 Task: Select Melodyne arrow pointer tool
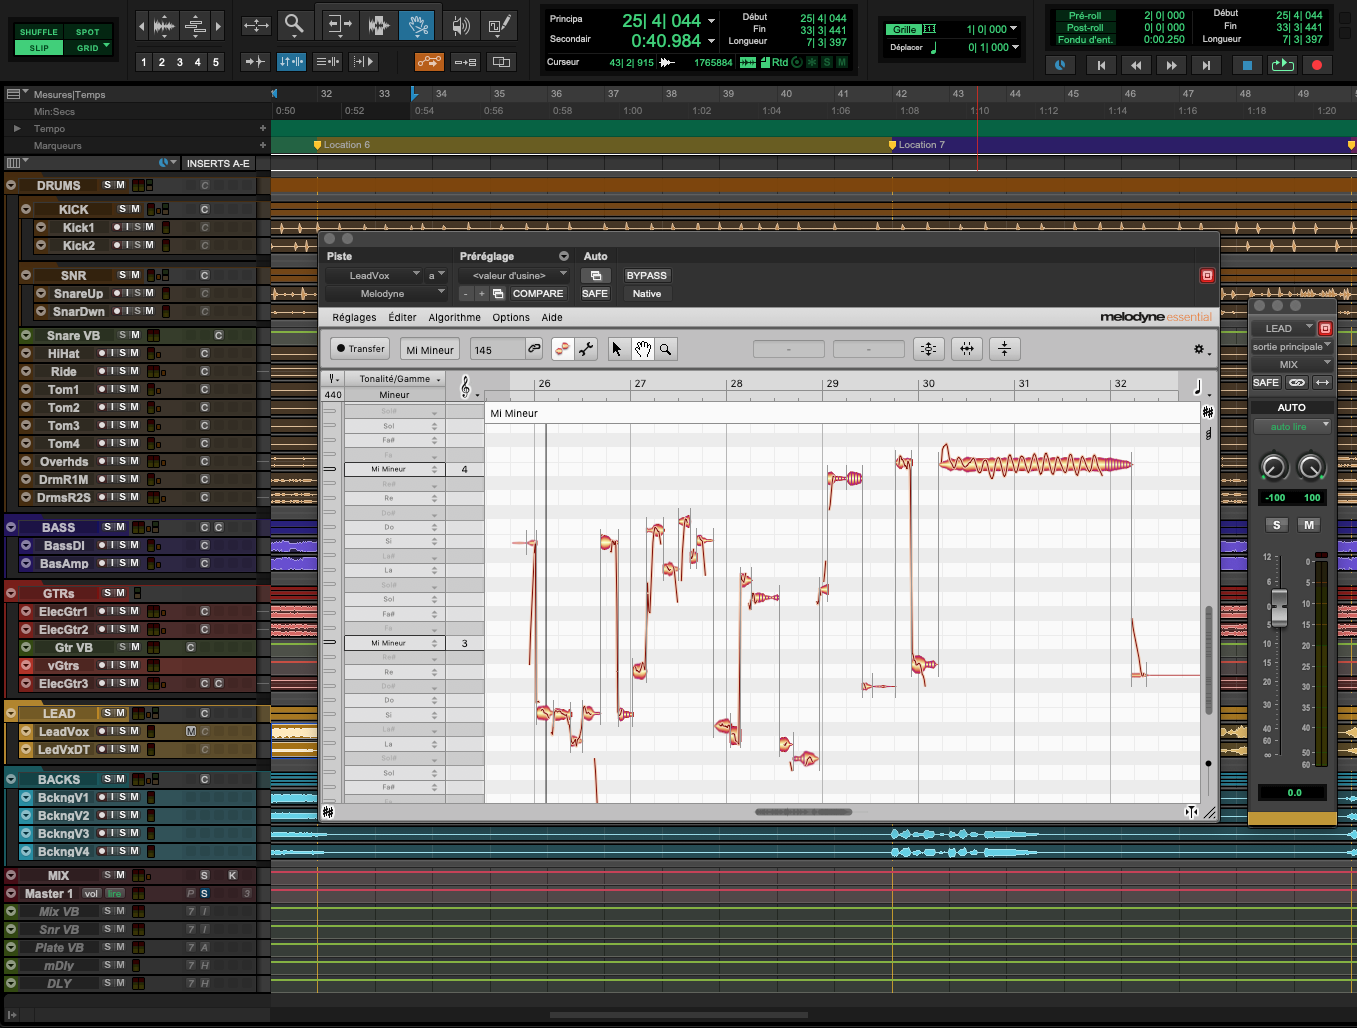coord(617,349)
